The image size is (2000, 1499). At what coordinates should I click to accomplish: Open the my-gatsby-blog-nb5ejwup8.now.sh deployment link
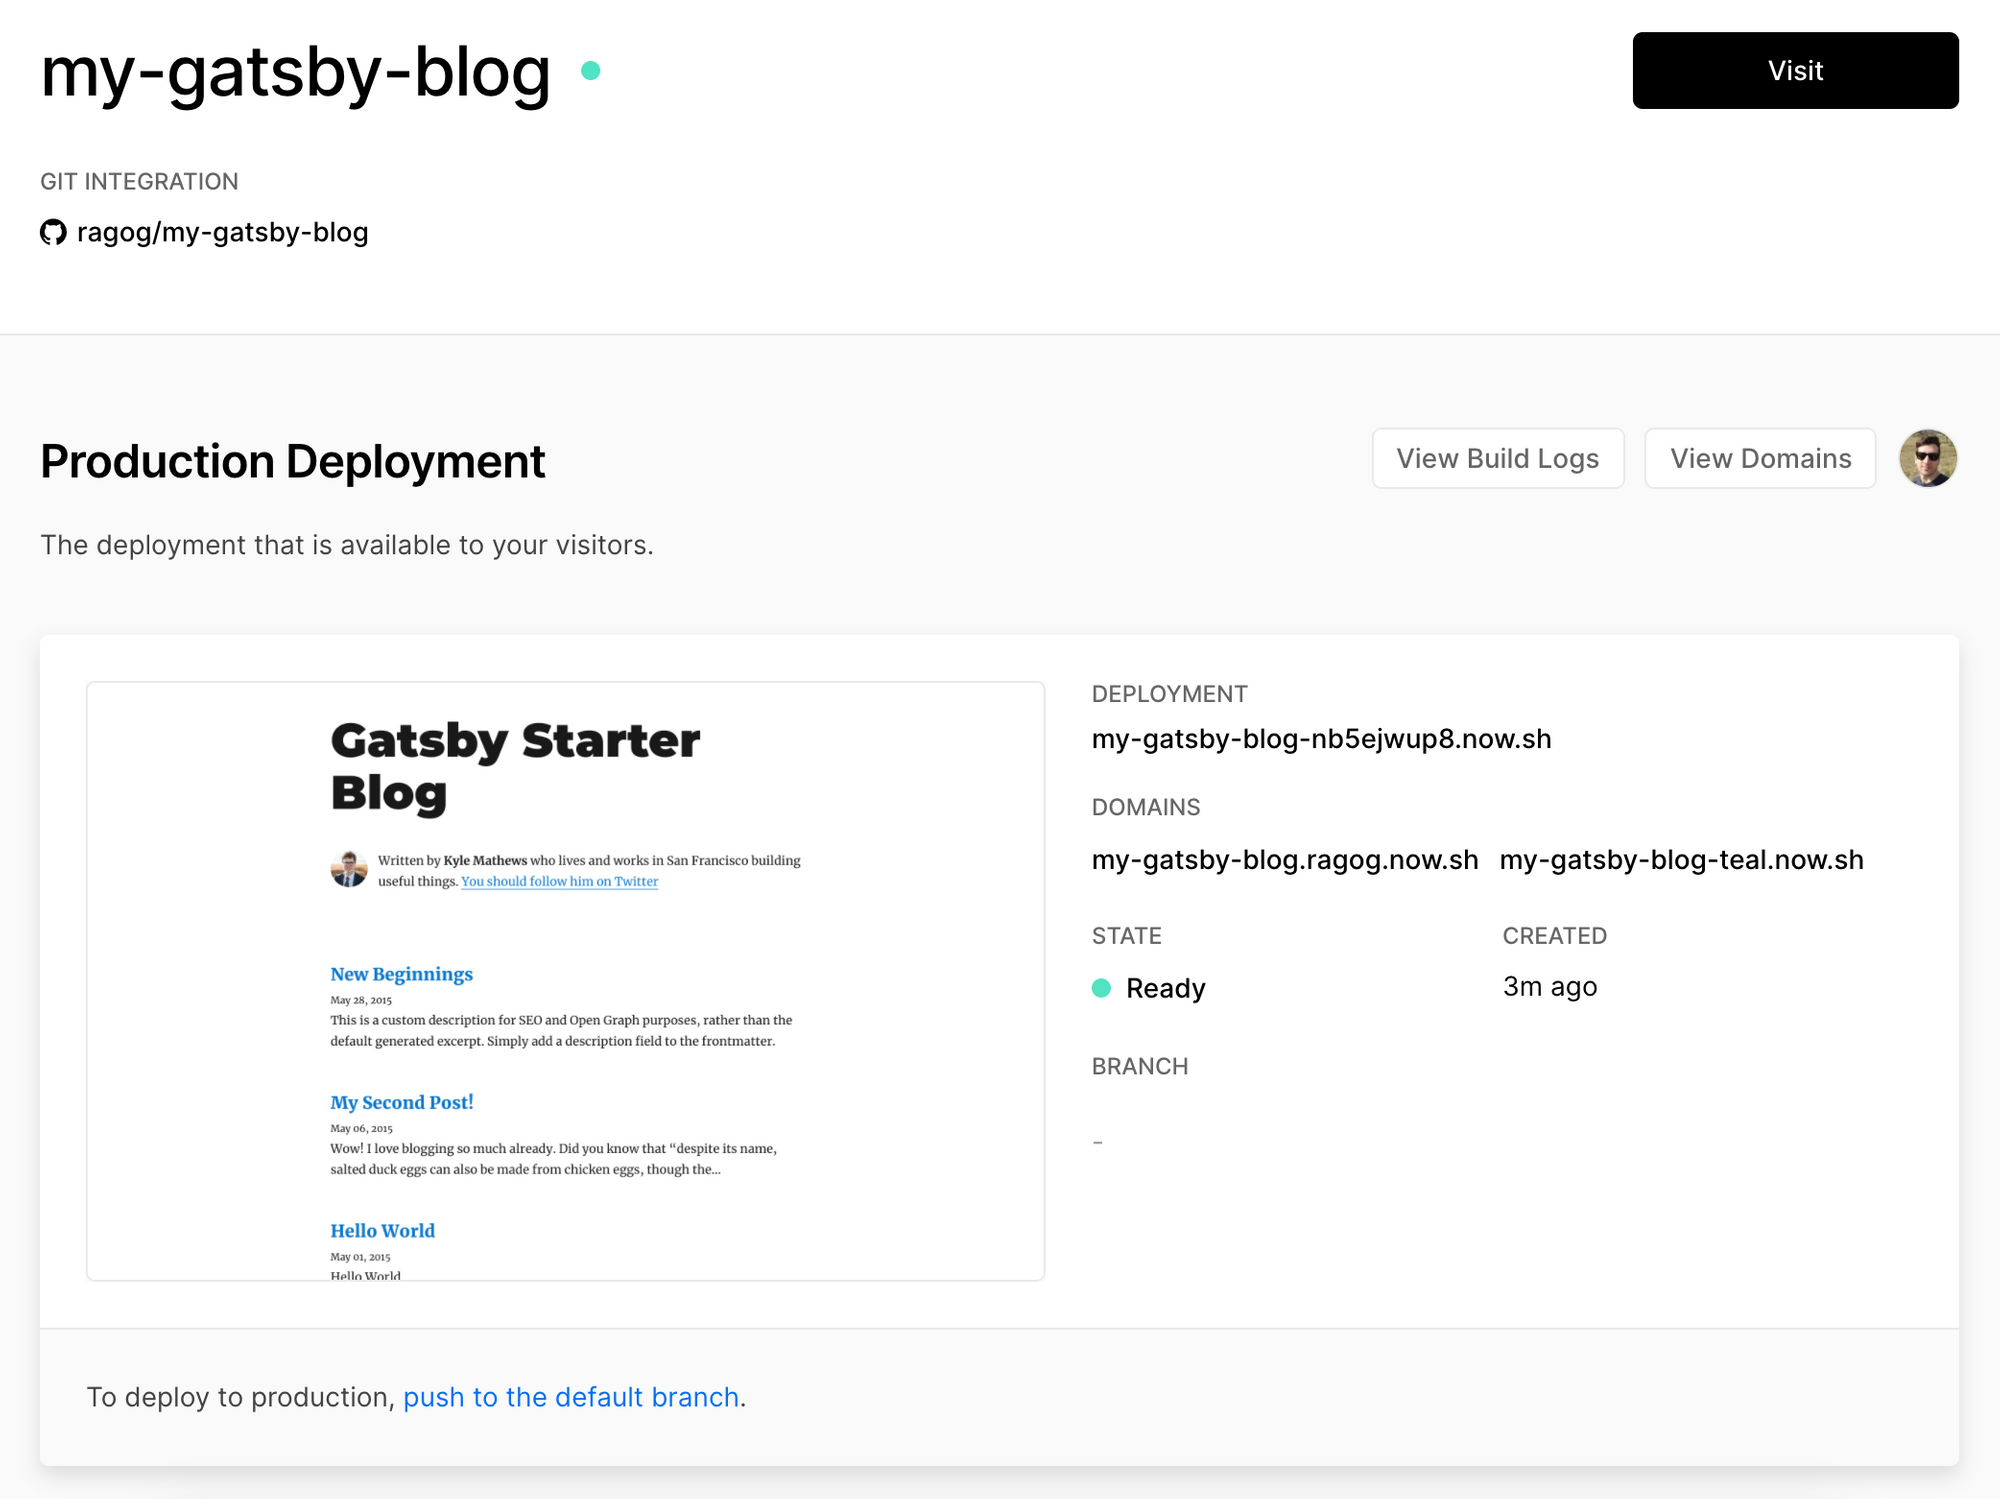(1322, 739)
